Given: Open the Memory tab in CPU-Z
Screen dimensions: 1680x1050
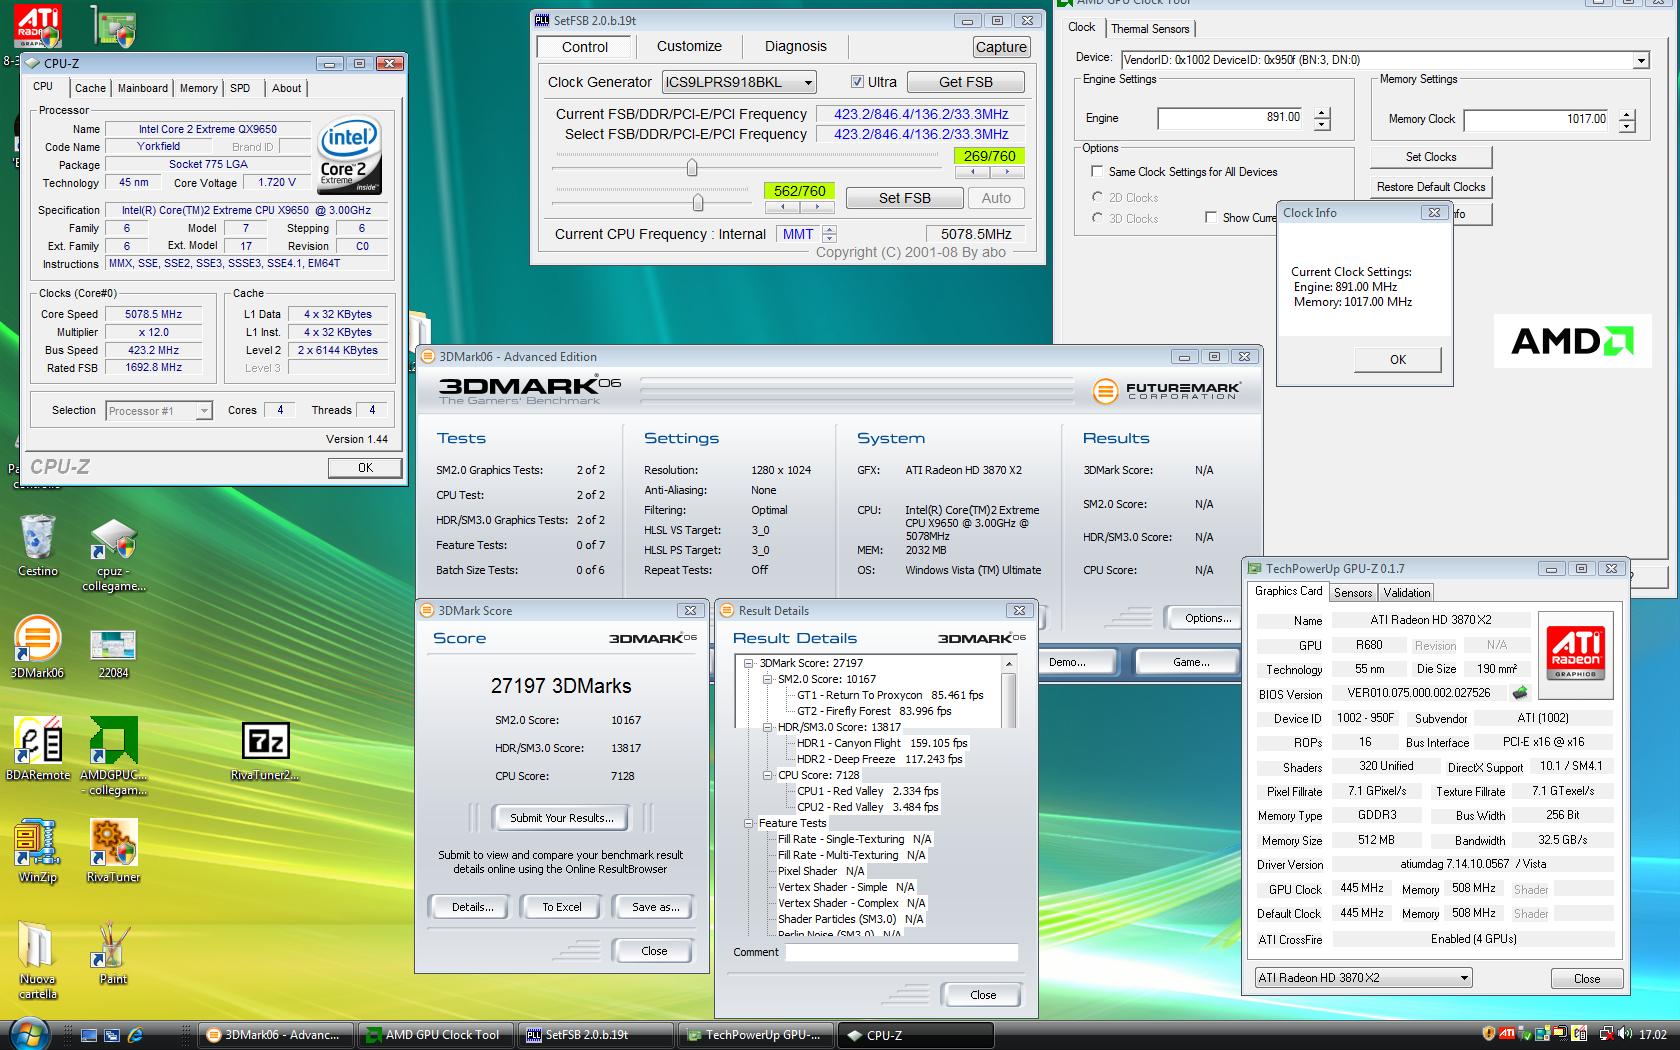Looking at the screenshot, I should point(199,88).
